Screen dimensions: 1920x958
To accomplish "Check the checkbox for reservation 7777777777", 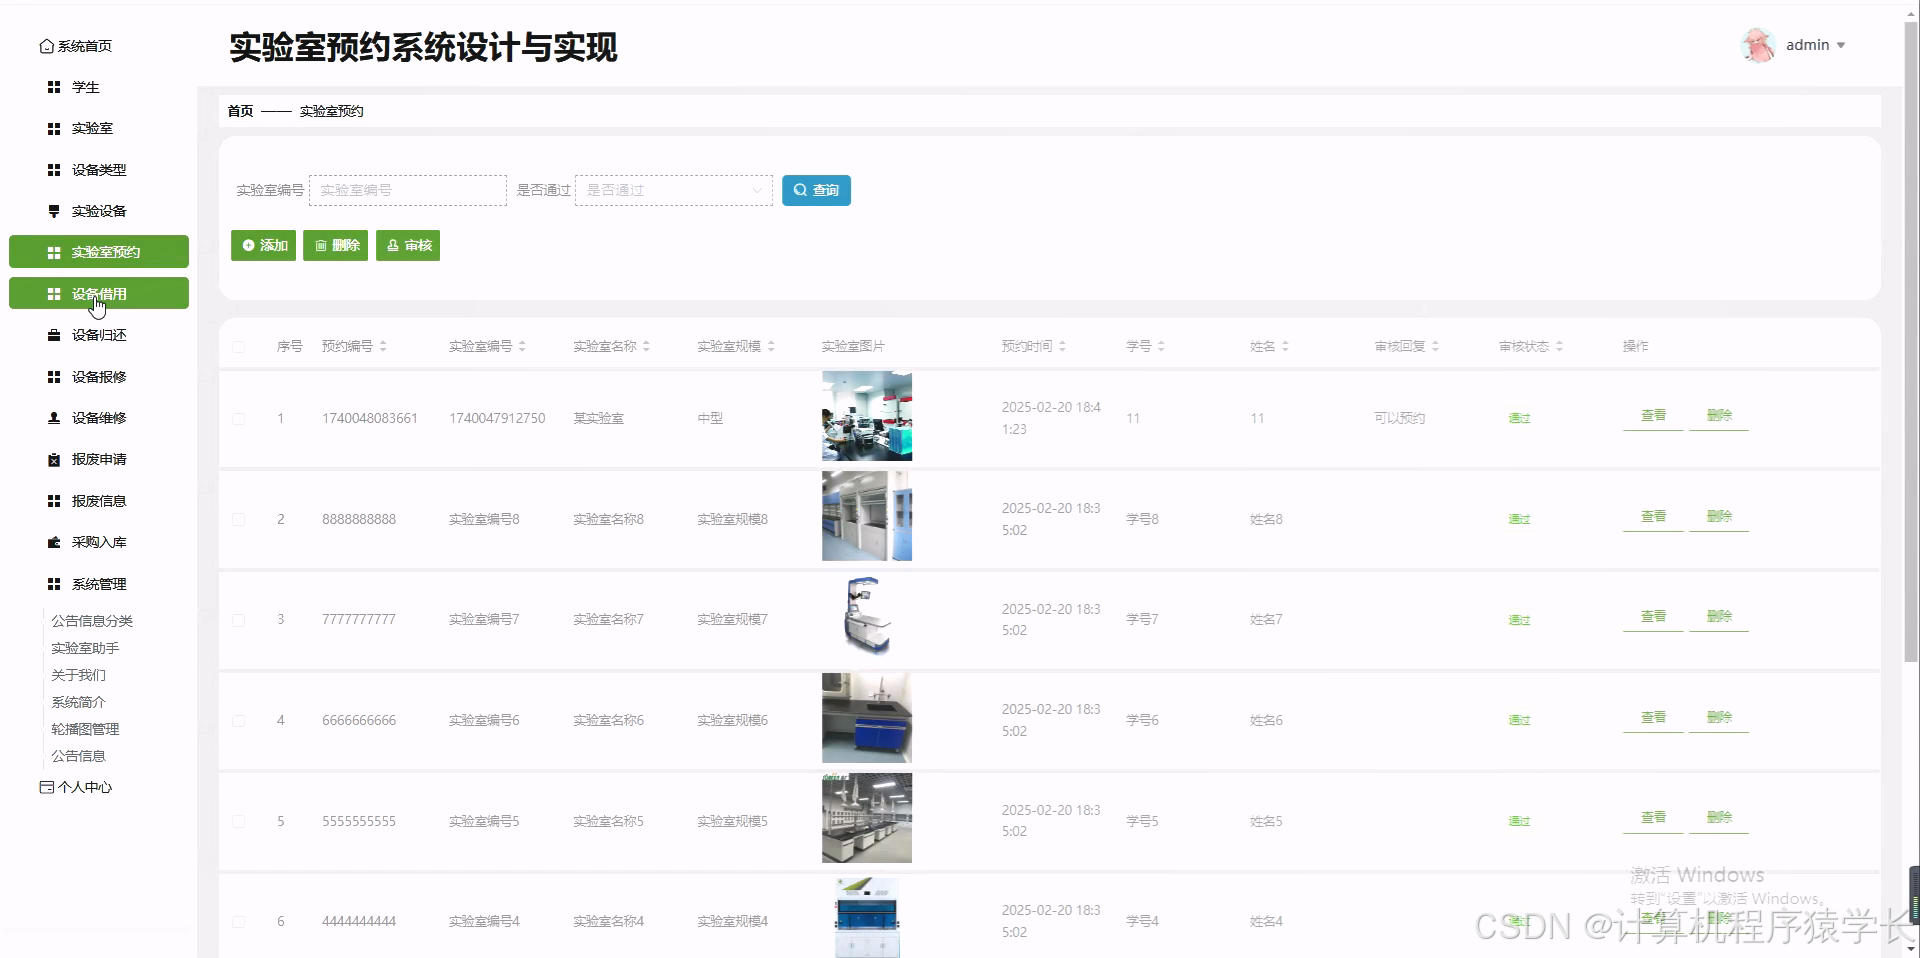I will (x=239, y=619).
